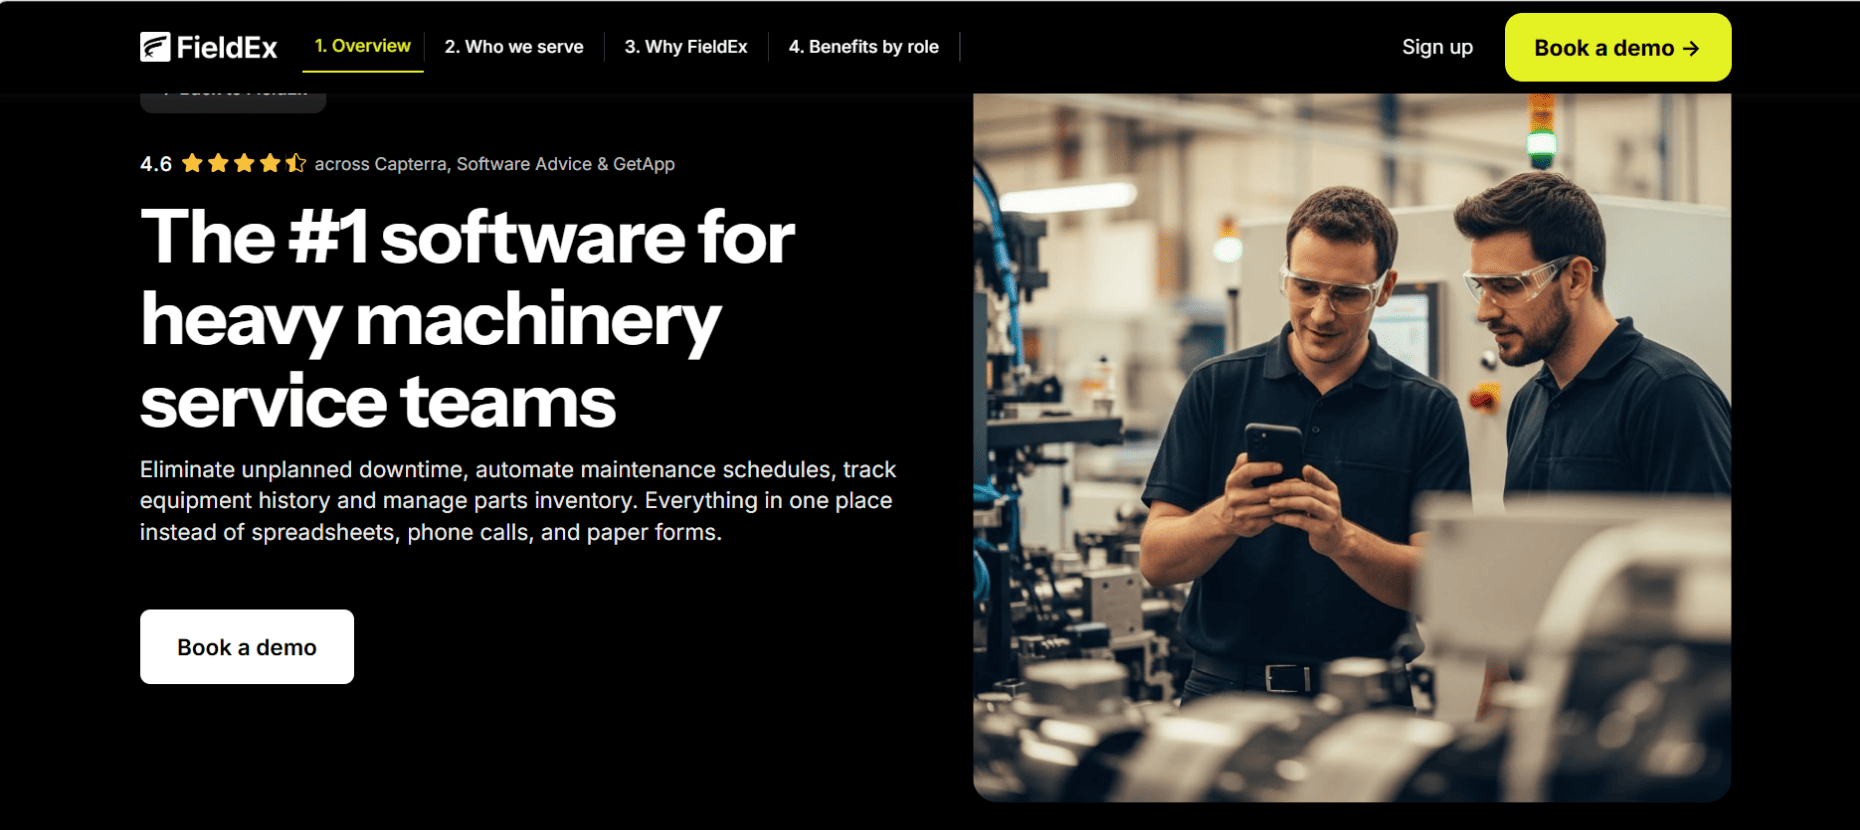The height and width of the screenshot is (830, 1860).
Task: Click the '#1 software for heavy machinery' headline
Action: click(468, 319)
